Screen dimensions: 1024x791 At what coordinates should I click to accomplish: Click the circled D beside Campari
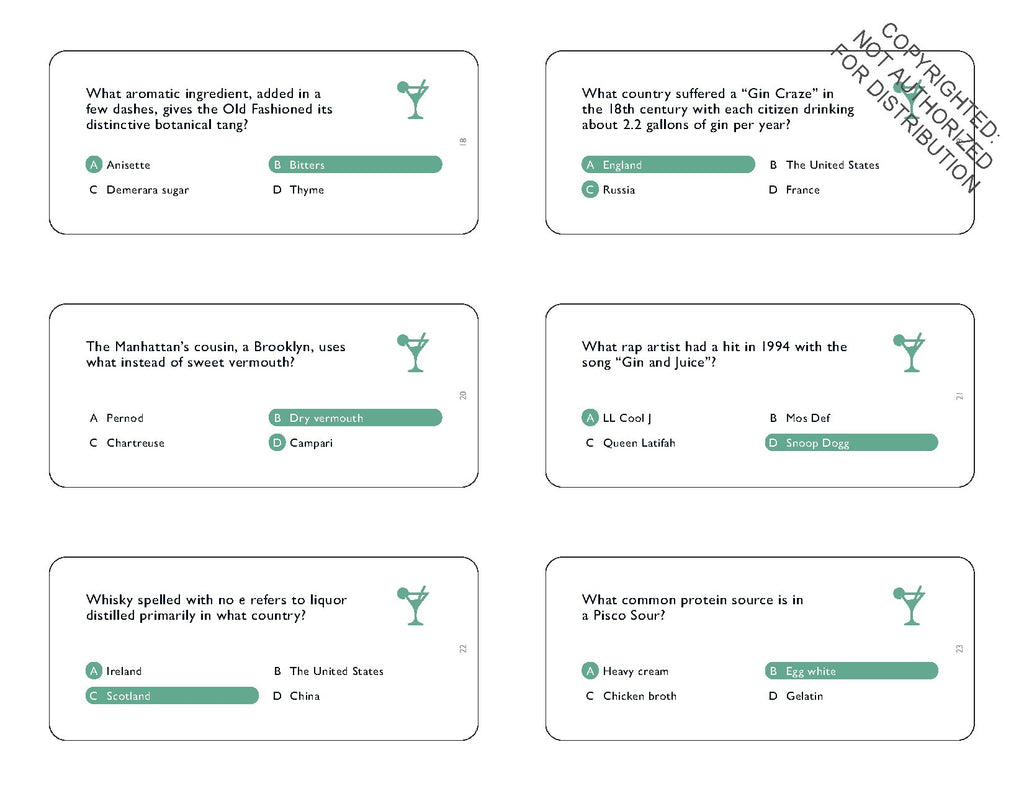tap(277, 443)
